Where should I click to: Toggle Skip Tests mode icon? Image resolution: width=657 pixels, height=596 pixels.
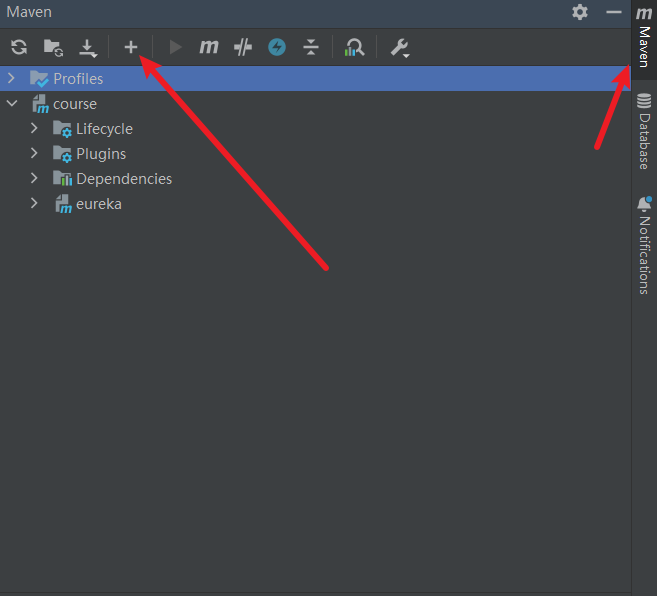(x=243, y=47)
